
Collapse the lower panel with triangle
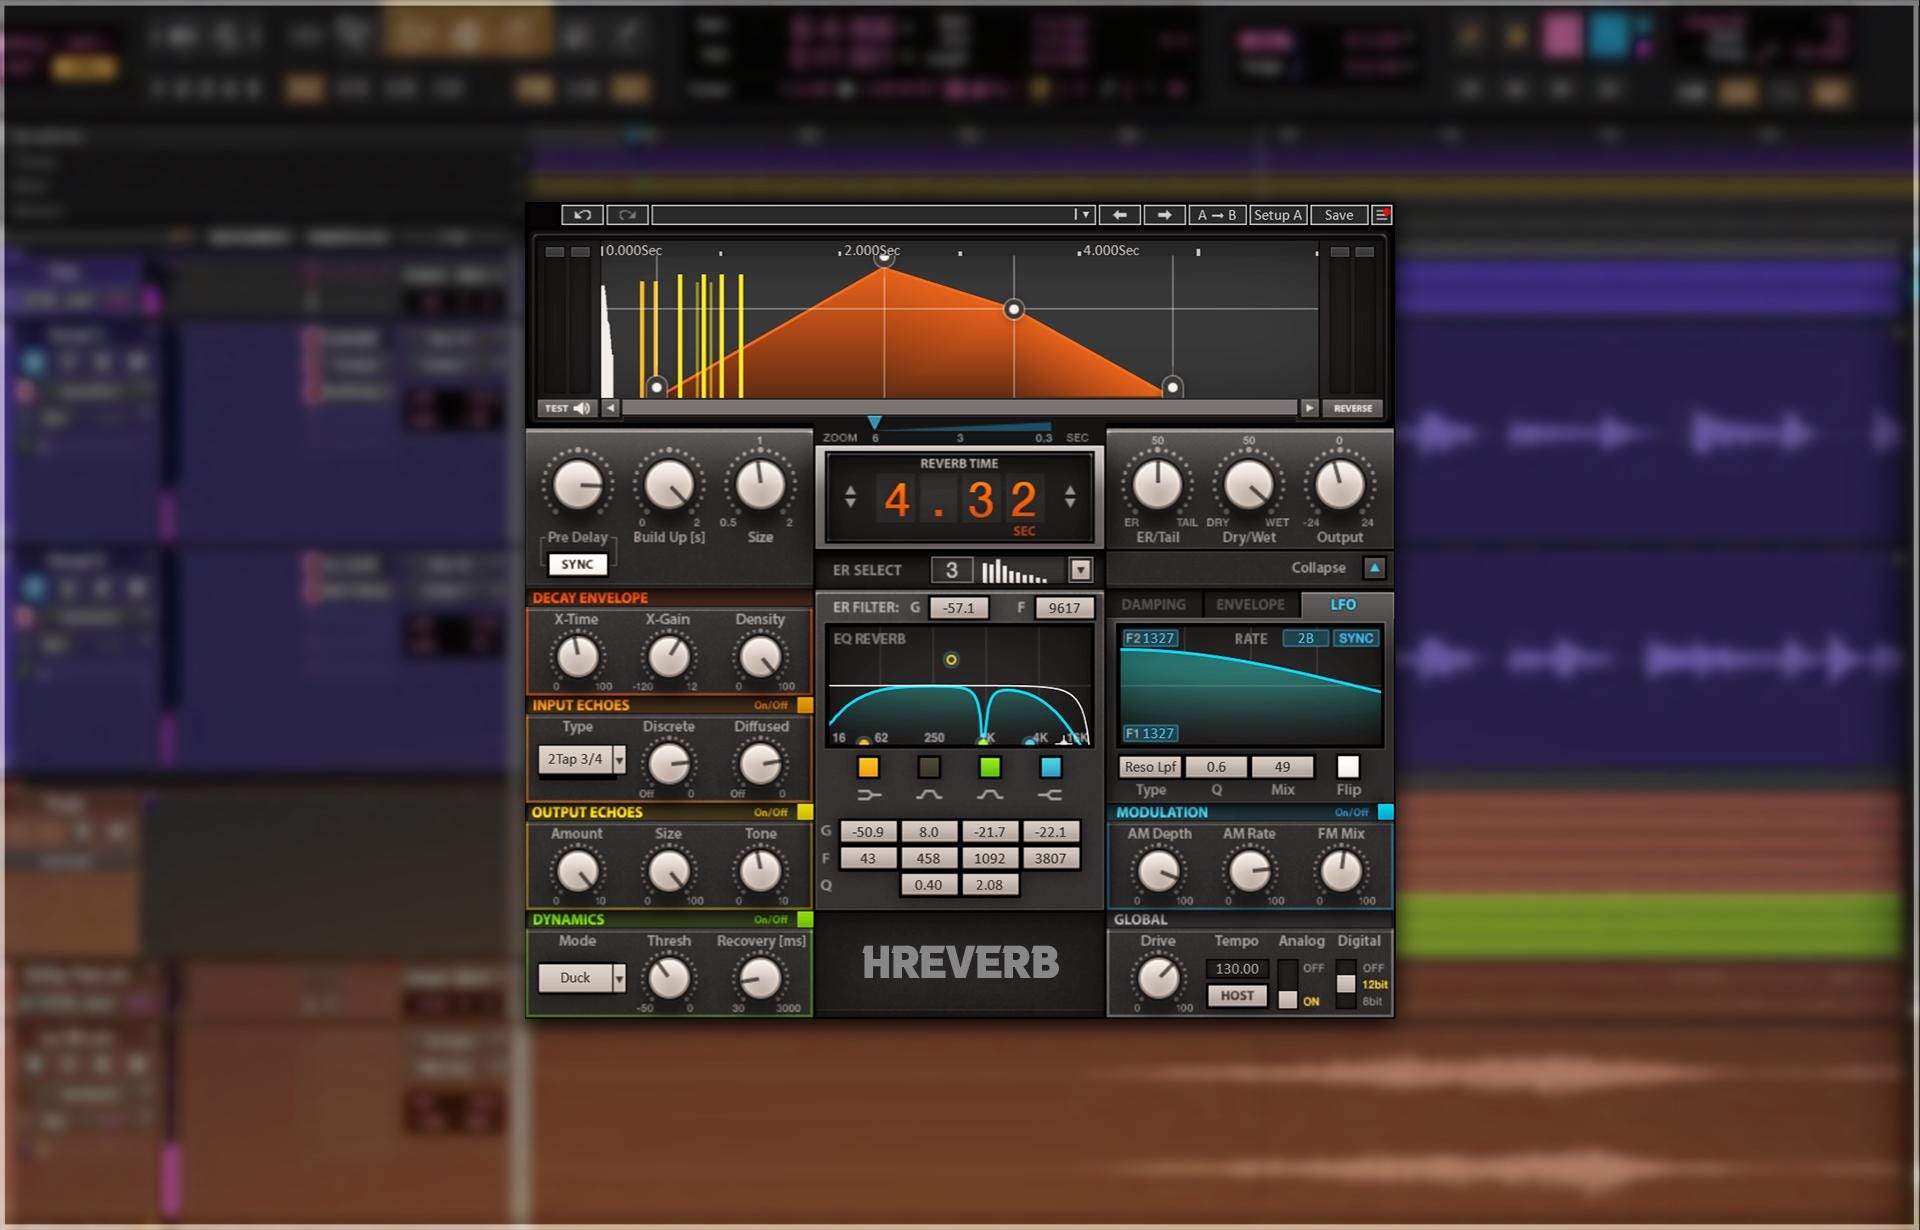[x=1375, y=568]
